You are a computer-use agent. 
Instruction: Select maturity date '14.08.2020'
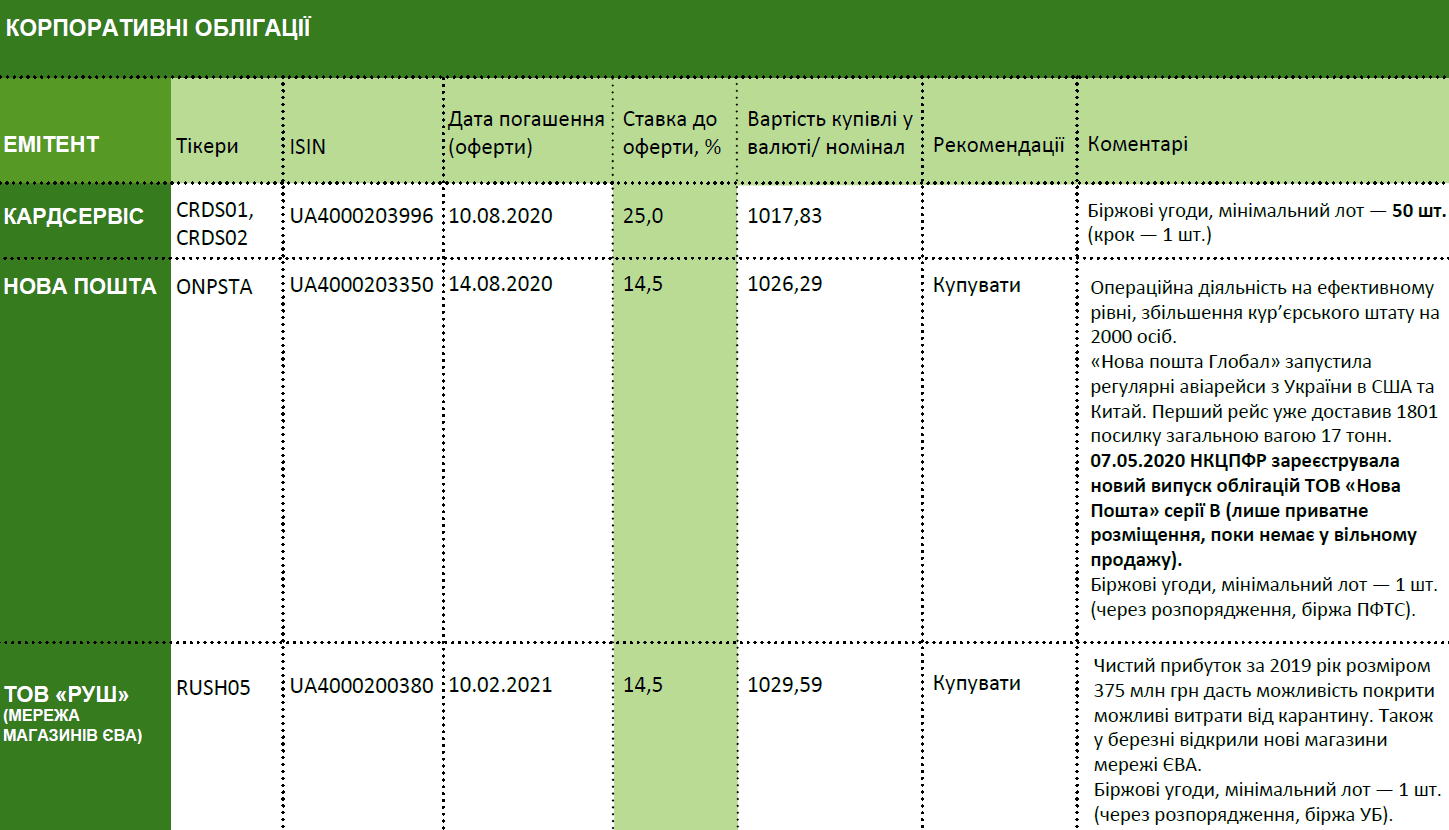tap(500, 285)
